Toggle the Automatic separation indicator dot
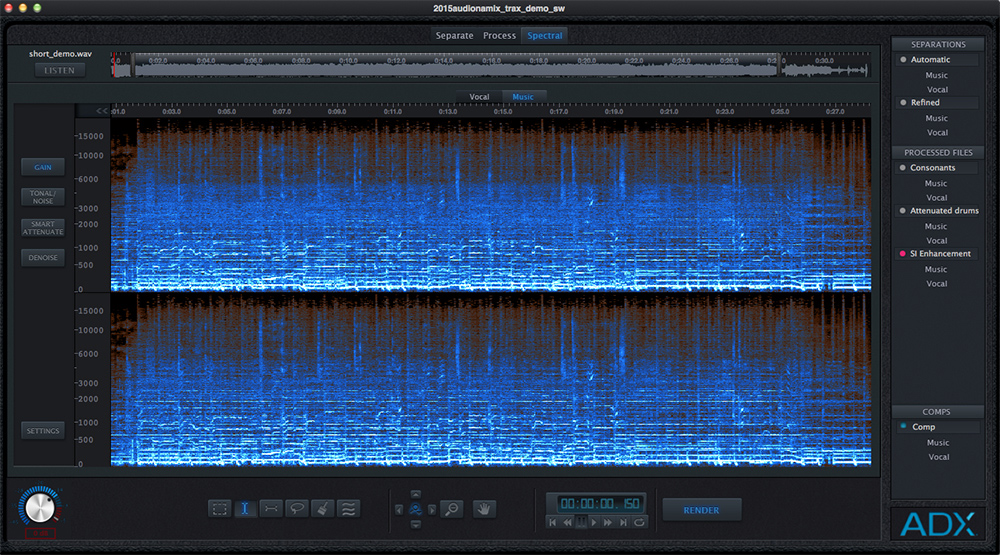The image size is (1000, 555). 903,60
